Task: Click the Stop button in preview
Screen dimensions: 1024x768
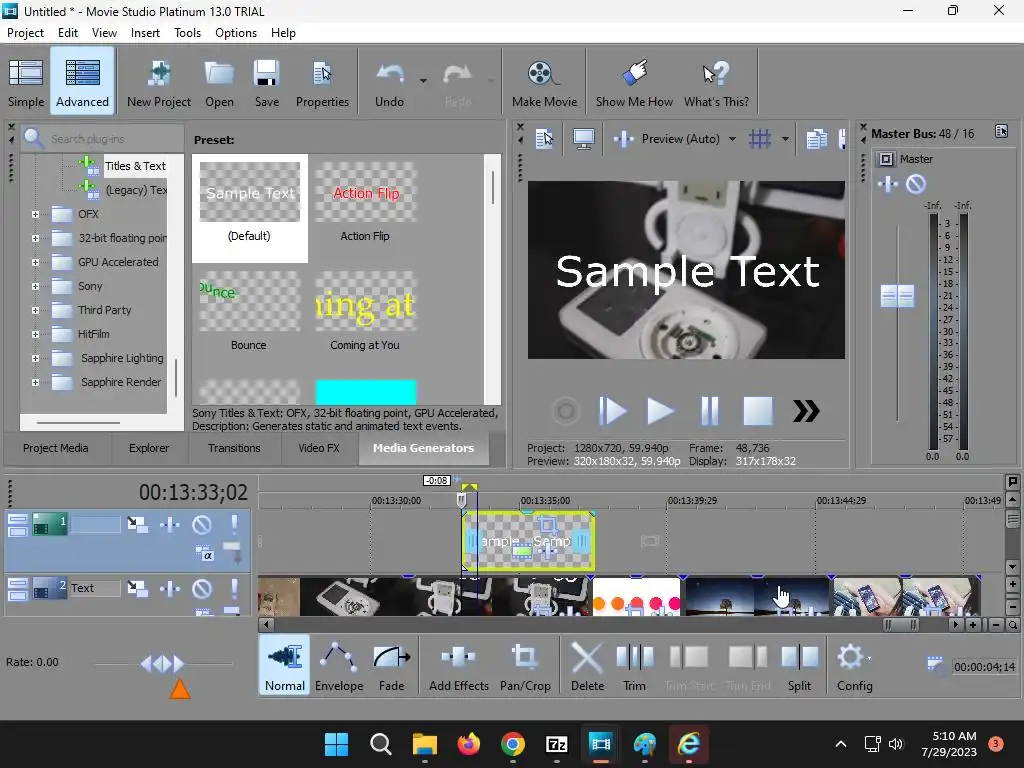Action: (758, 411)
